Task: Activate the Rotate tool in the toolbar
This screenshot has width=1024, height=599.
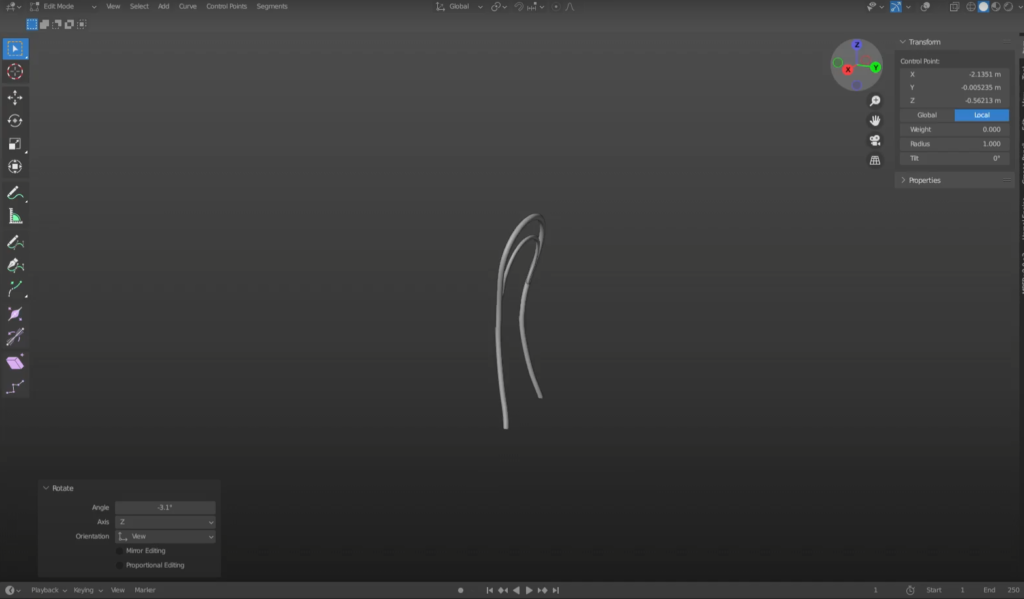Action: 15,120
